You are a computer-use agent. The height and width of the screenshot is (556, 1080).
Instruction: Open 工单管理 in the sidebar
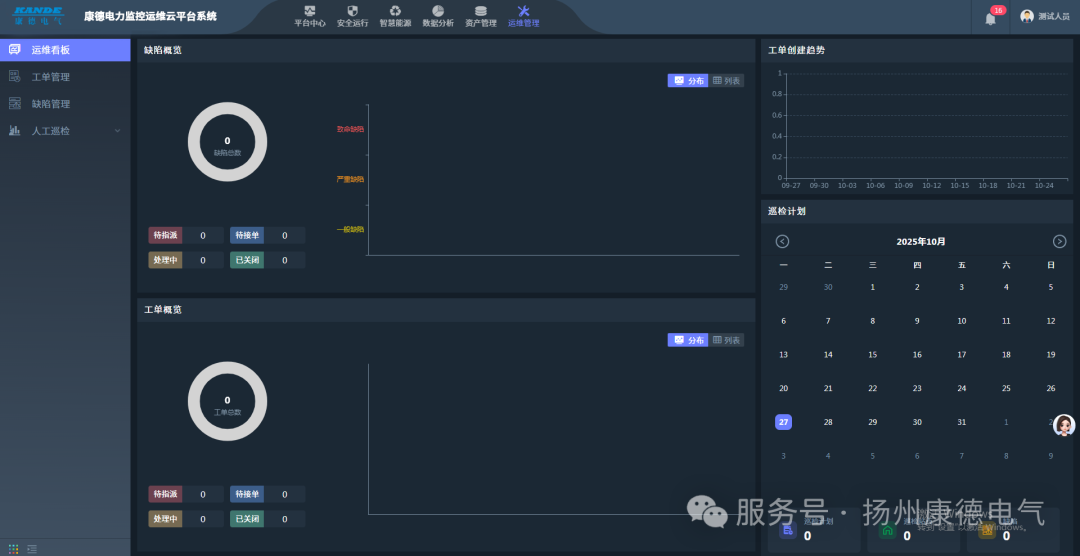[x=65, y=76]
